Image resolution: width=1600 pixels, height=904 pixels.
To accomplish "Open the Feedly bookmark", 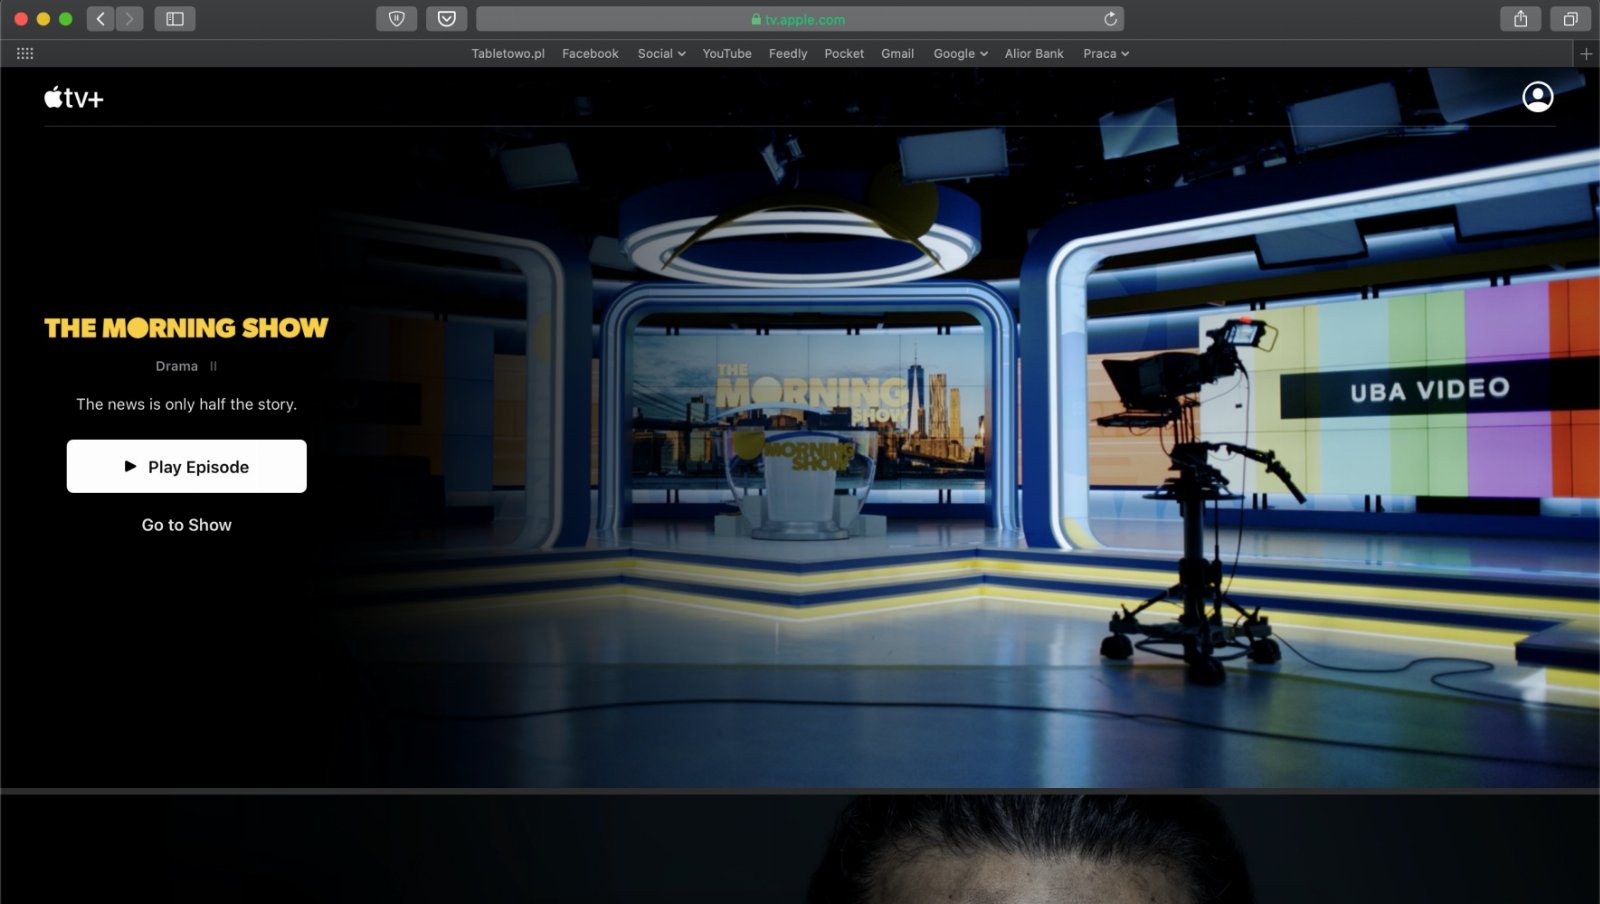I will 788,54.
